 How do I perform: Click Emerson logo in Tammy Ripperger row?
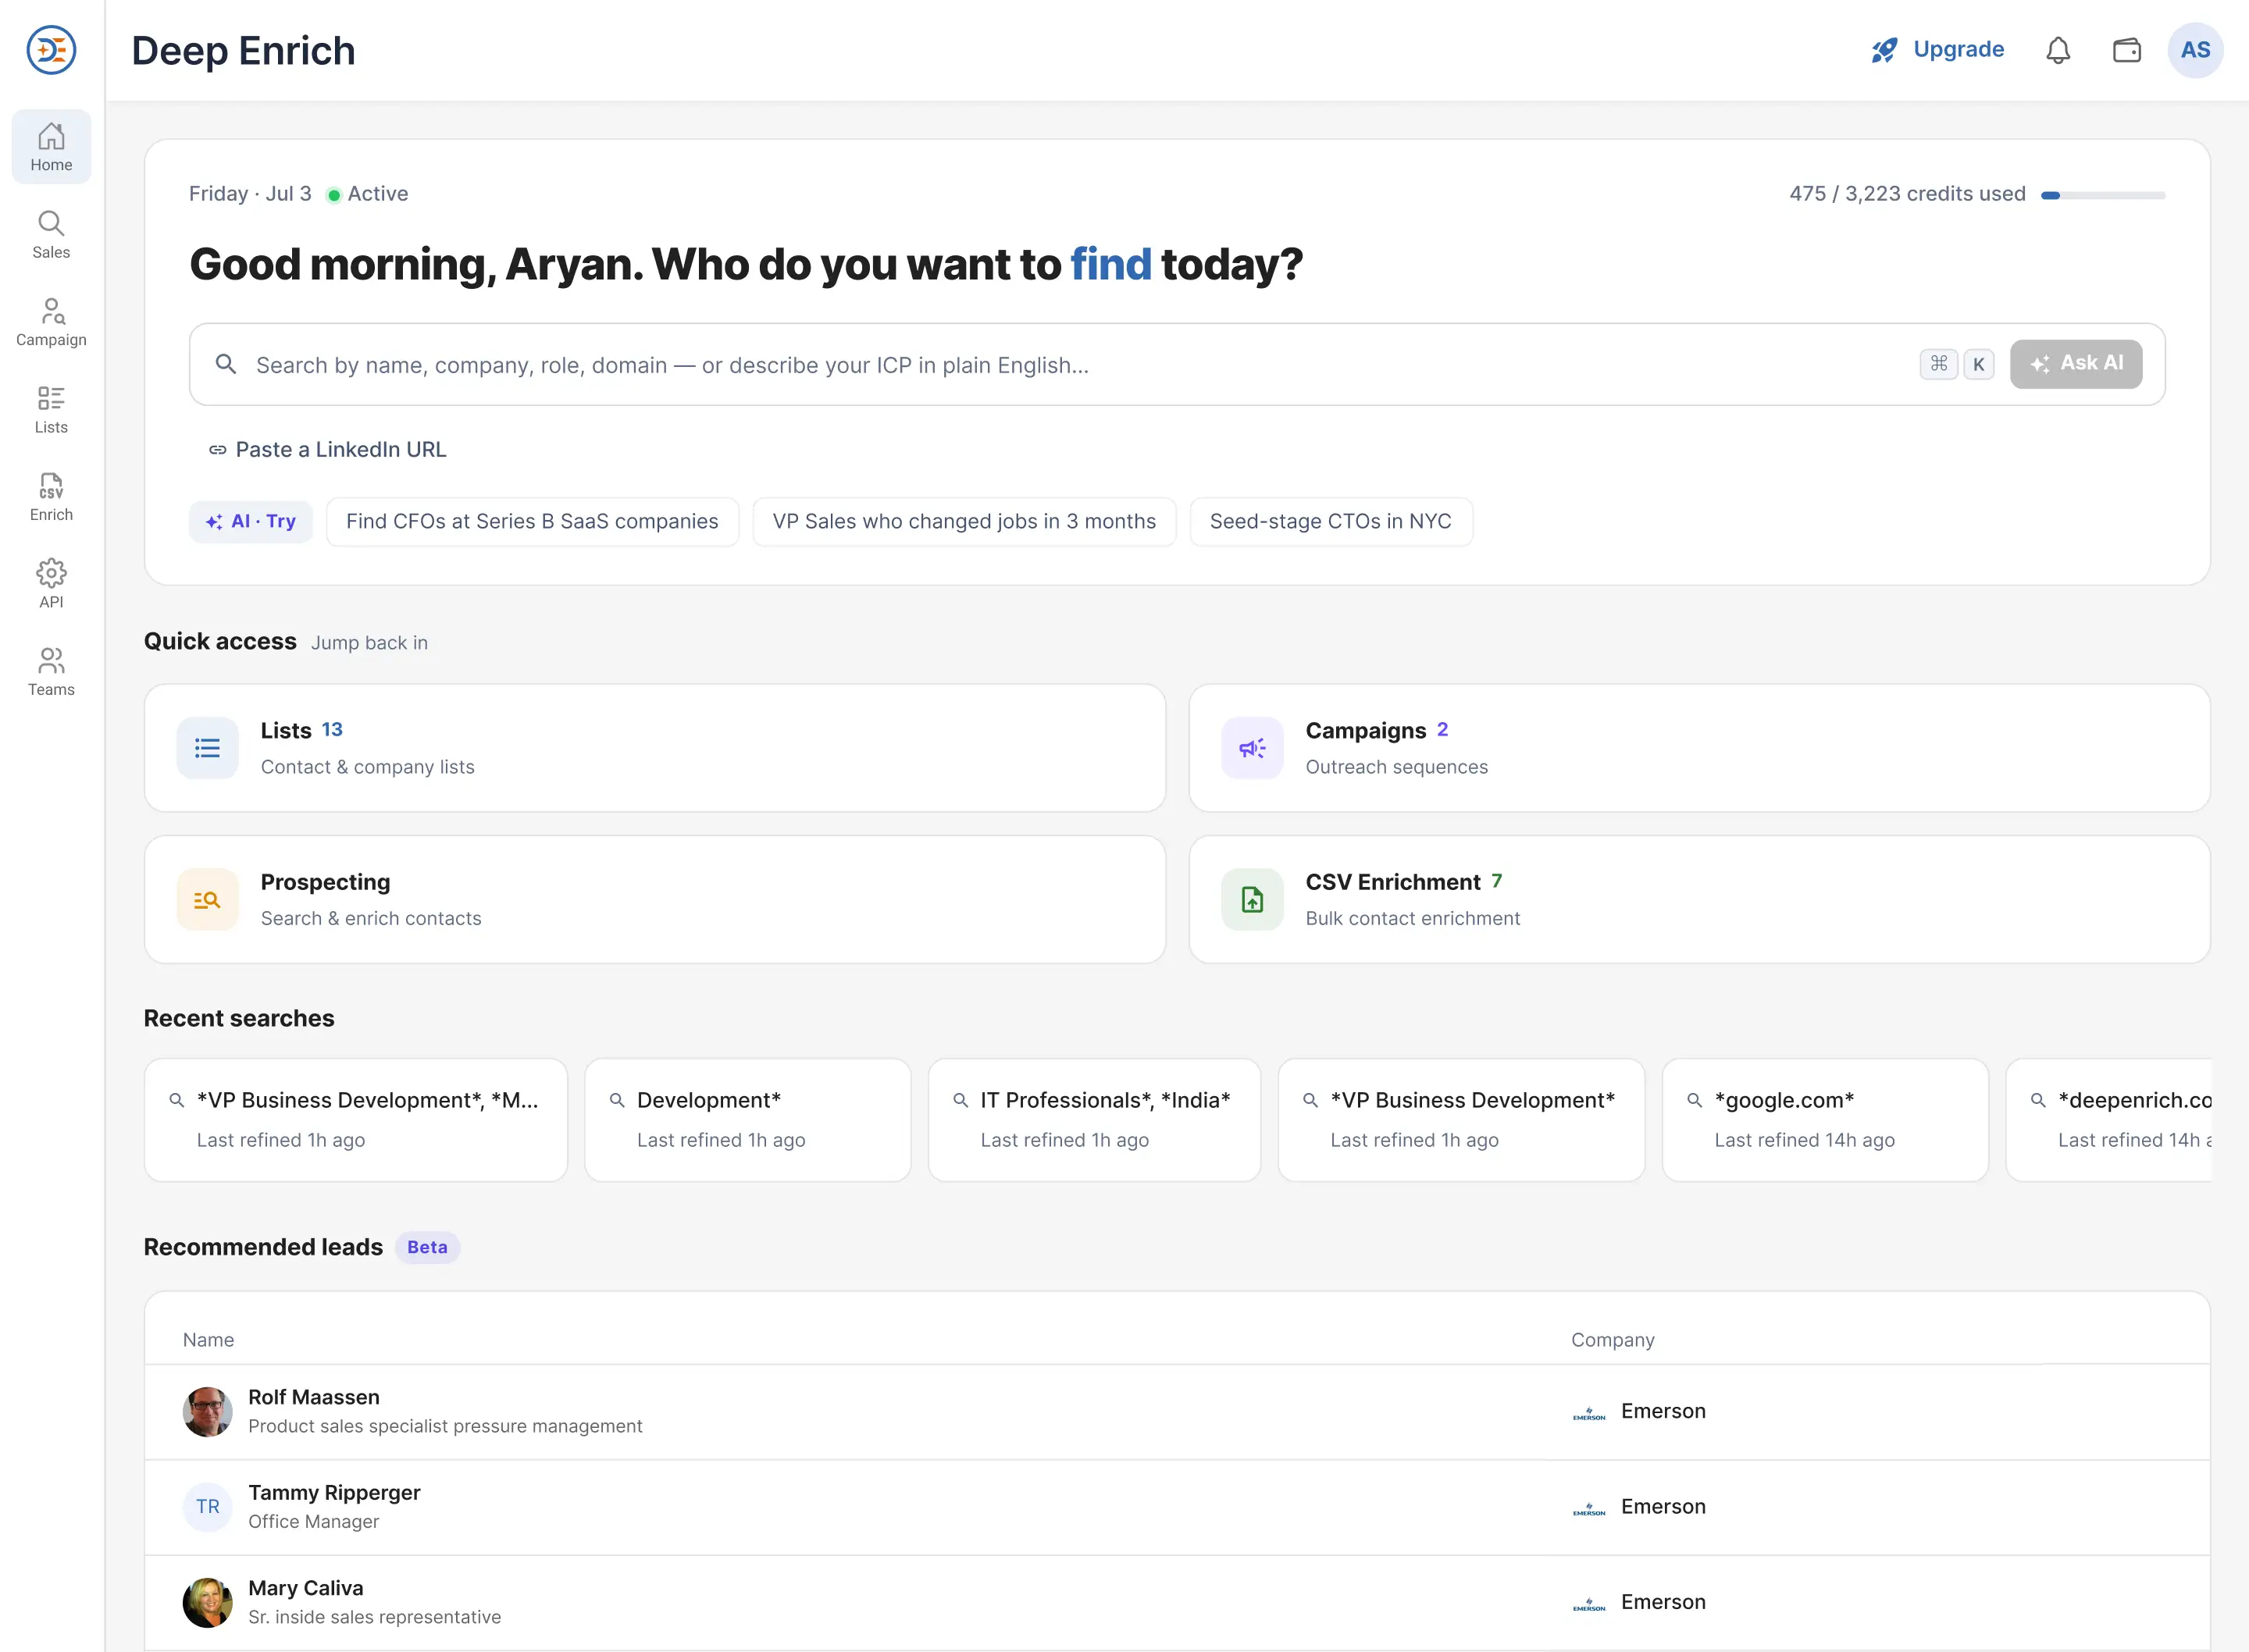click(1589, 1508)
